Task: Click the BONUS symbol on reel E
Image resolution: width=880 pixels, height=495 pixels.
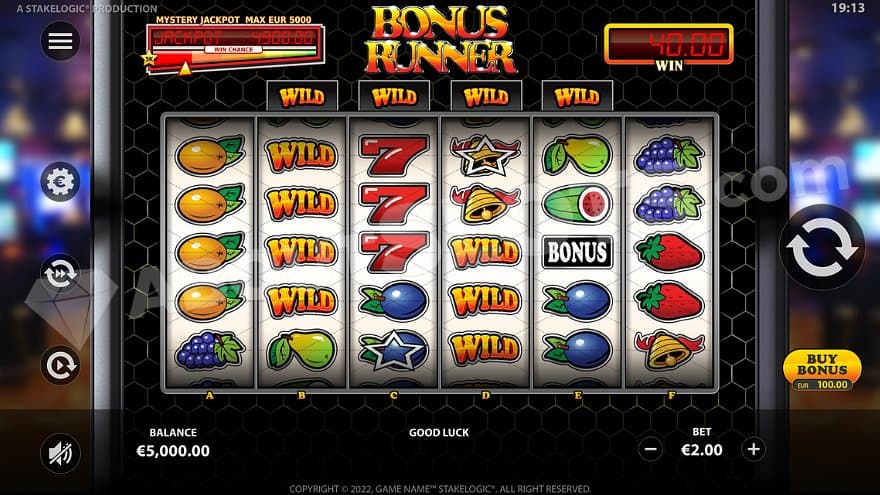Action: click(578, 252)
